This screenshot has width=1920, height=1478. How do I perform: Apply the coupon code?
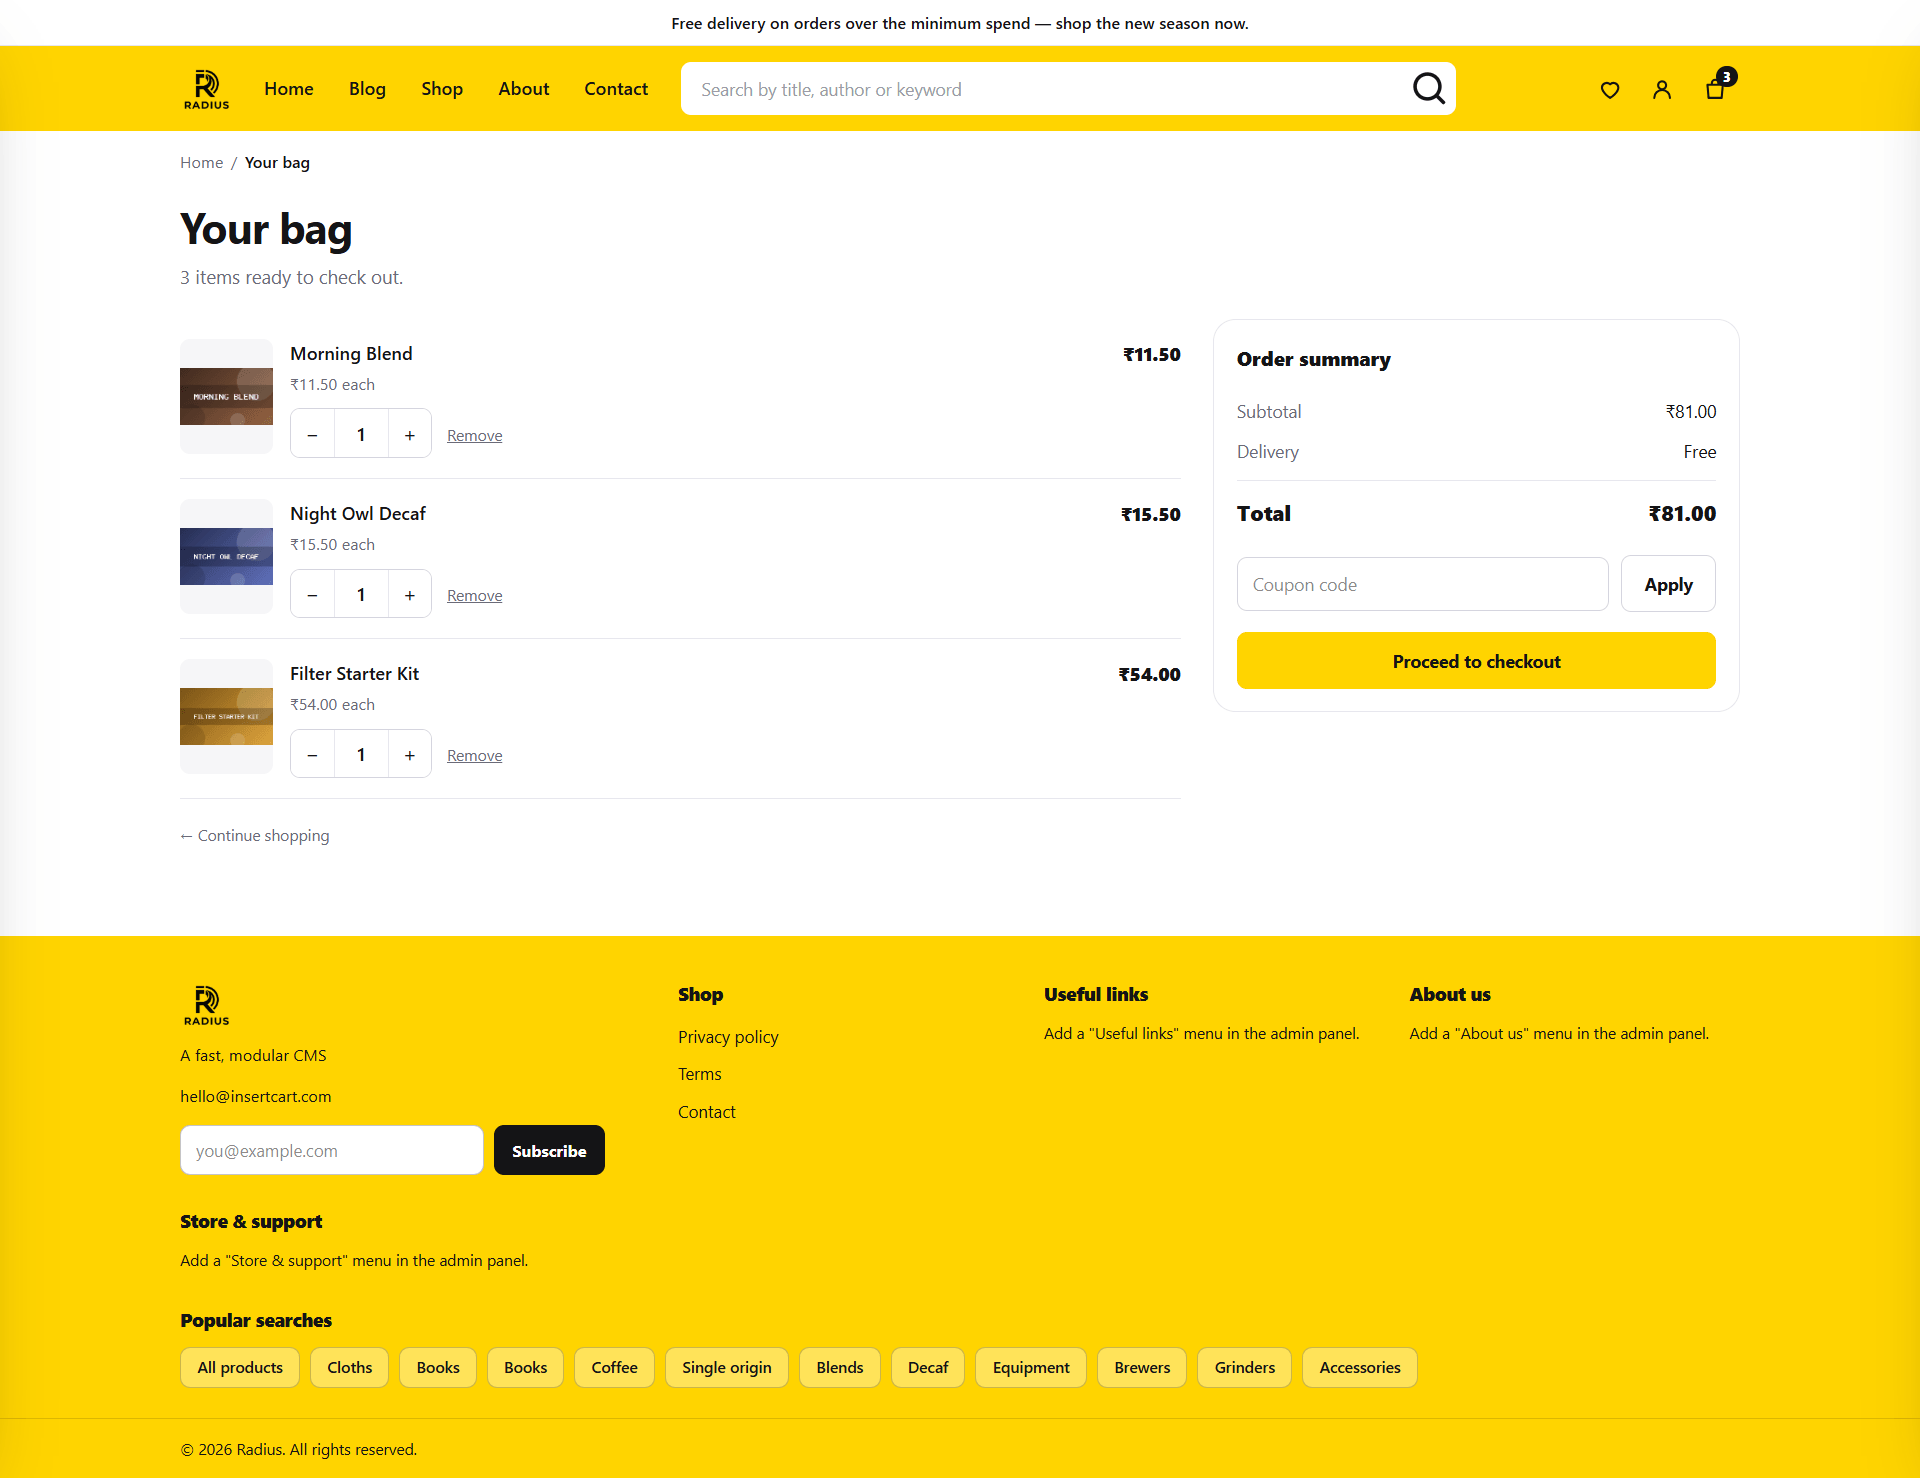pyautogui.click(x=1668, y=584)
